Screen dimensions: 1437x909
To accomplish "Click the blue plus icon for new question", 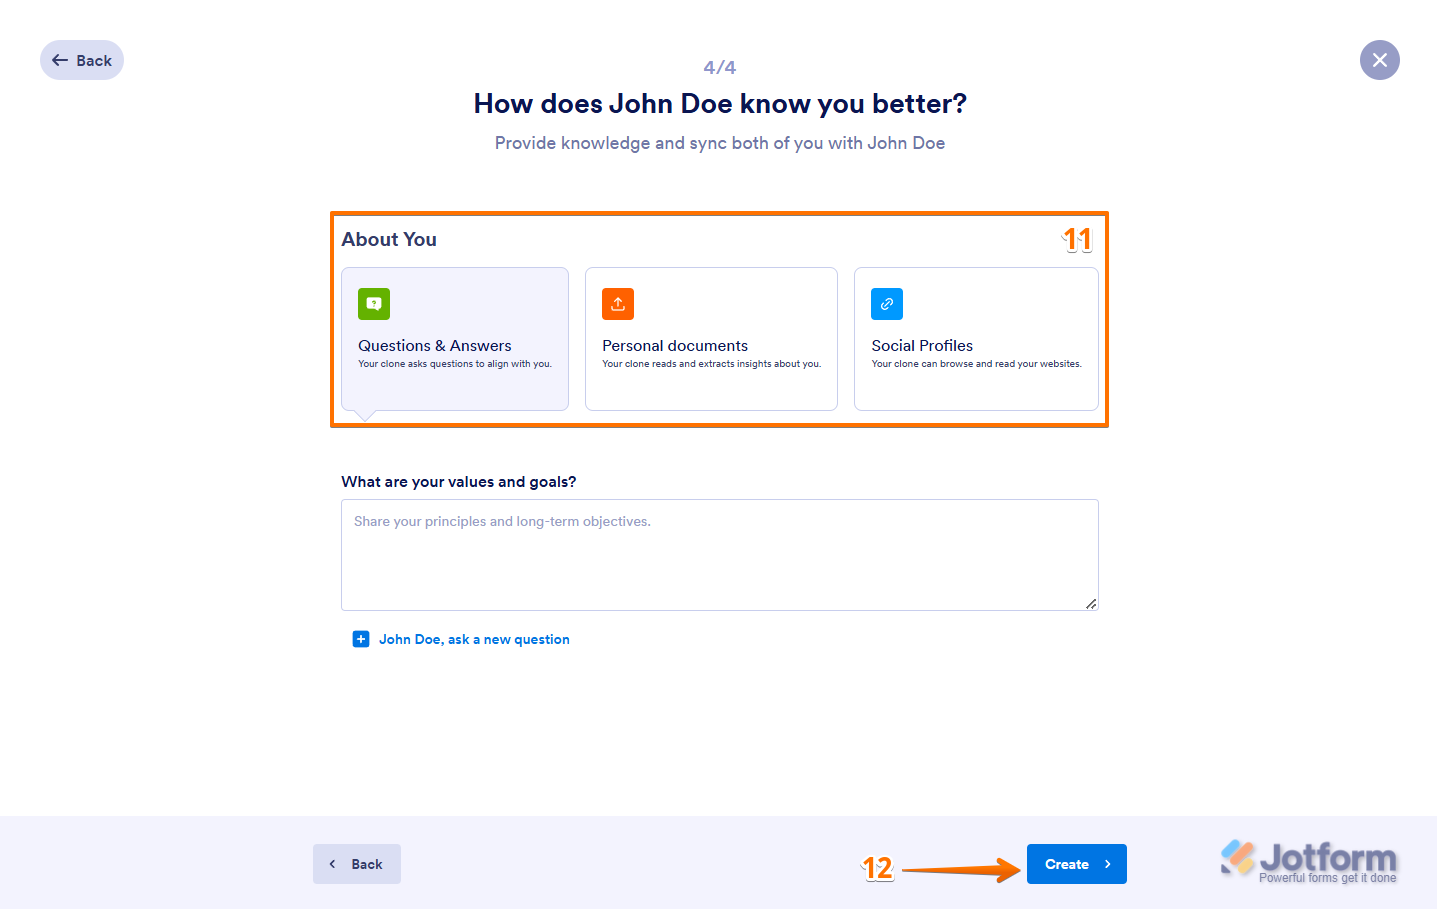I will (361, 639).
